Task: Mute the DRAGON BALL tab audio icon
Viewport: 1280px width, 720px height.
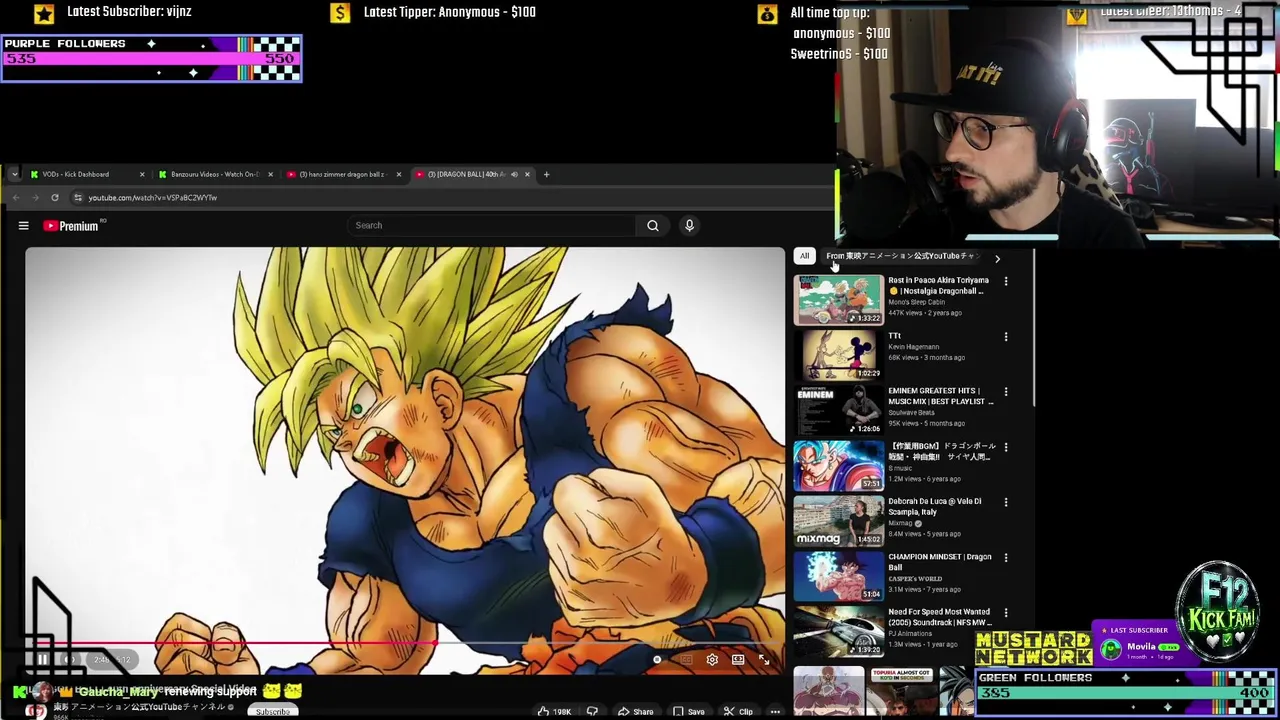Action: click(x=514, y=175)
